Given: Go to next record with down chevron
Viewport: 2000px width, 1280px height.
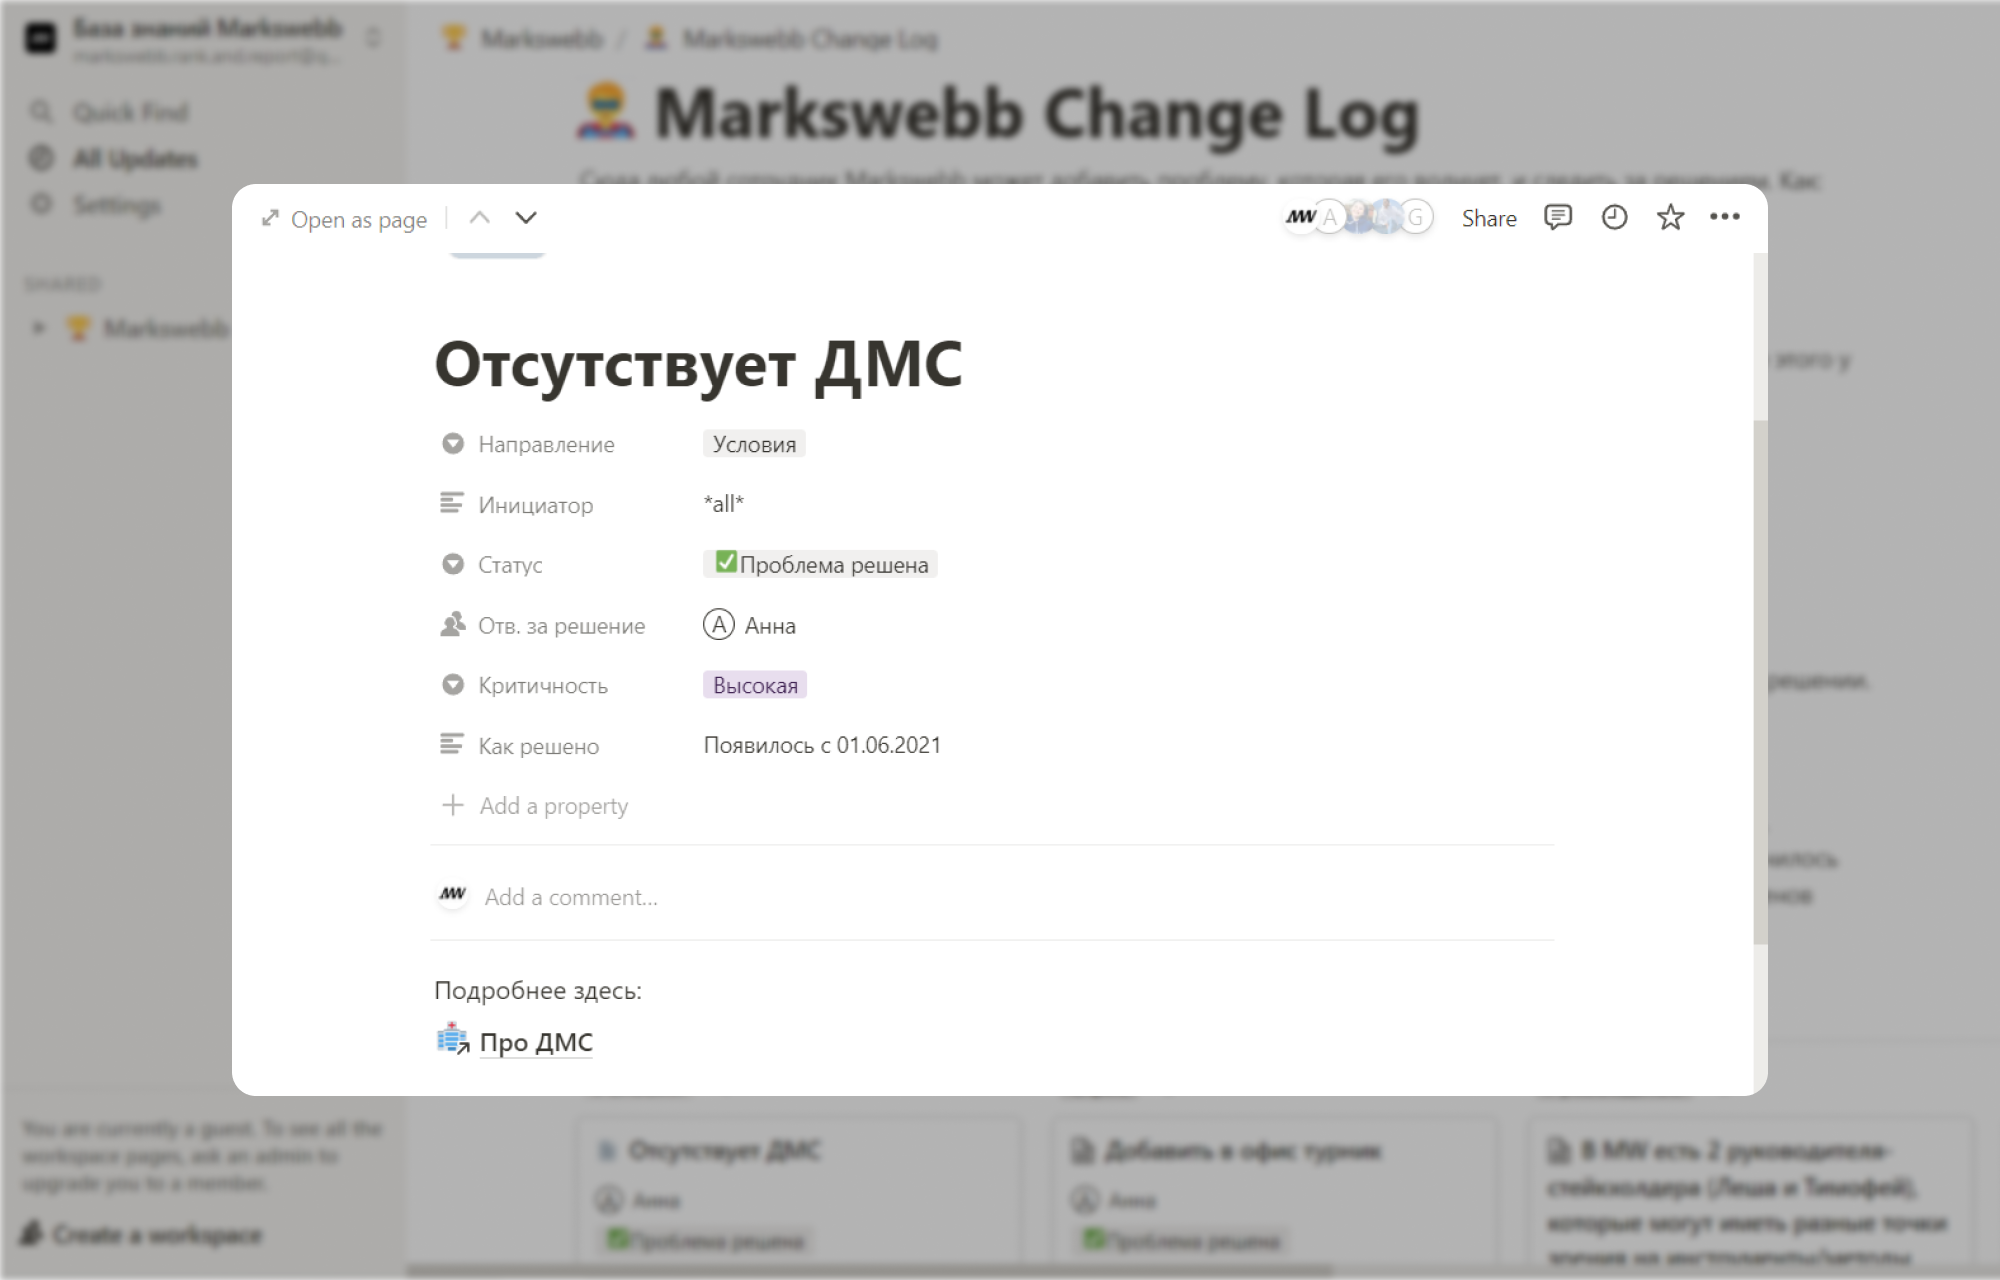Looking at the screenshot, I should 526,218.
